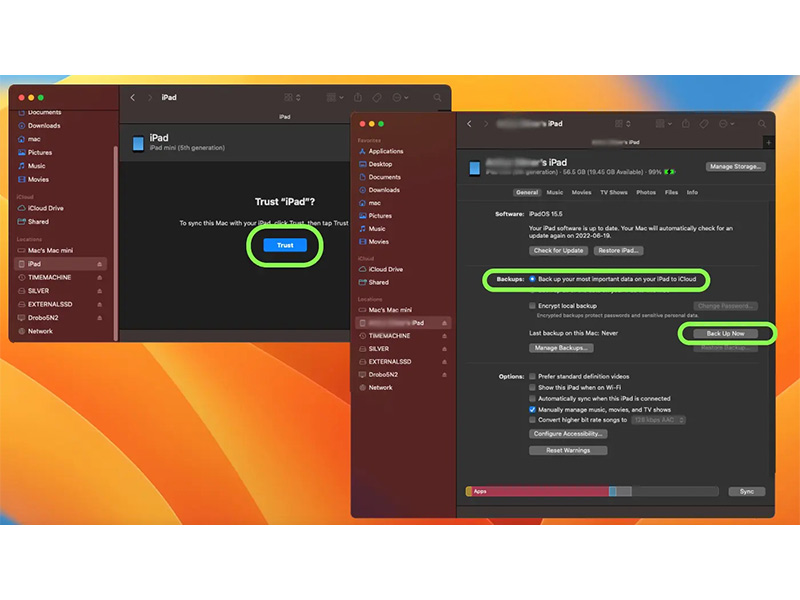This screenshot has height=600, width=800.
Task: Enable Convert higher bit rate songs
Action: (532, 420)
